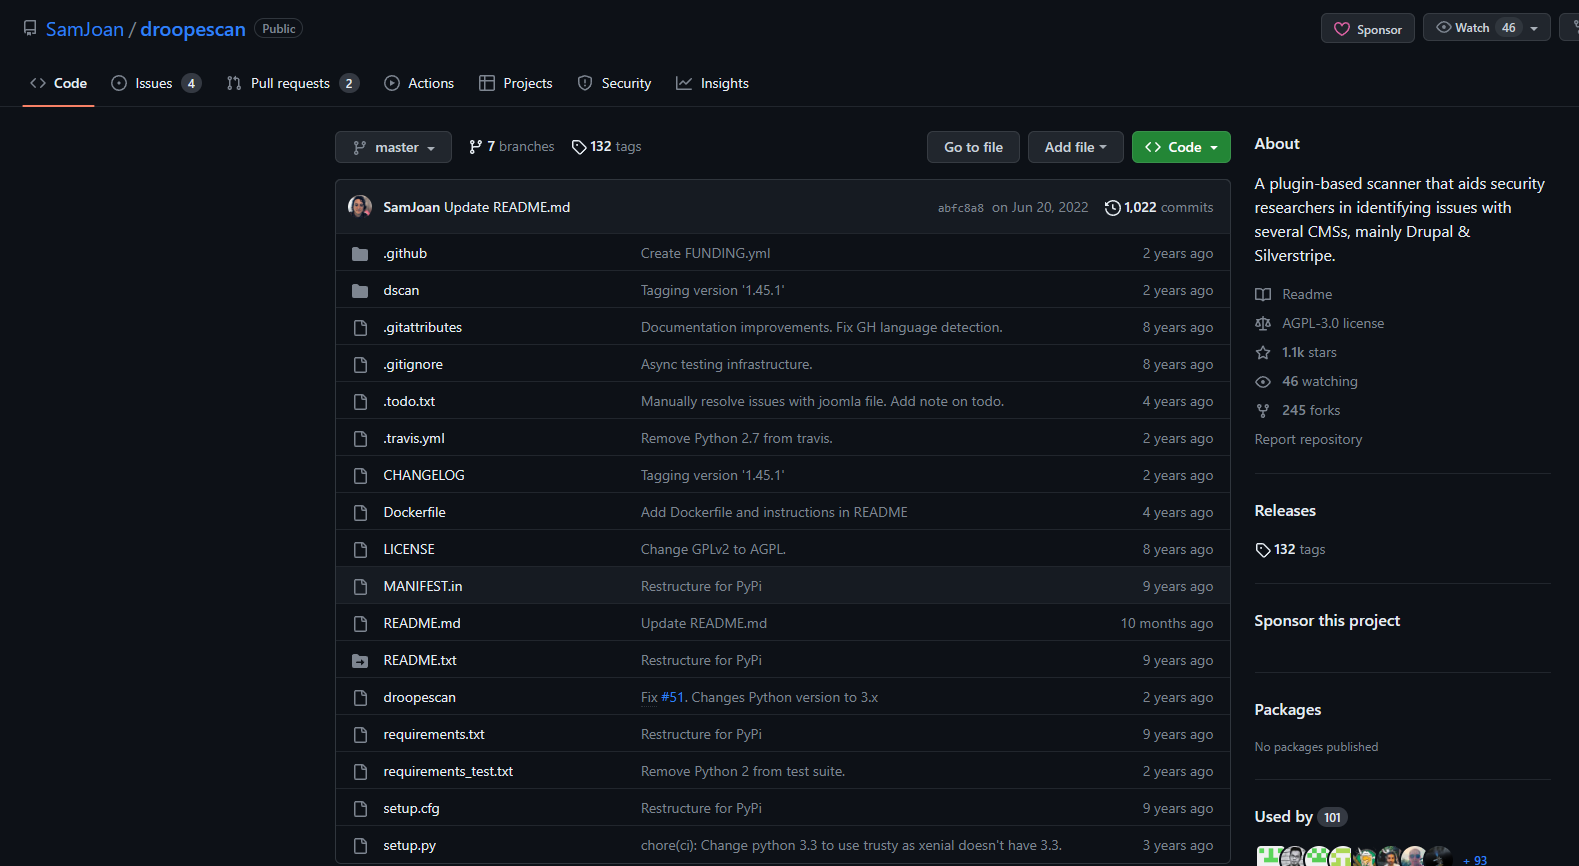This screenshot has height=866, width=1579.
Task: Open 'Update README.md' message in latest commit header
Action: 507,208
